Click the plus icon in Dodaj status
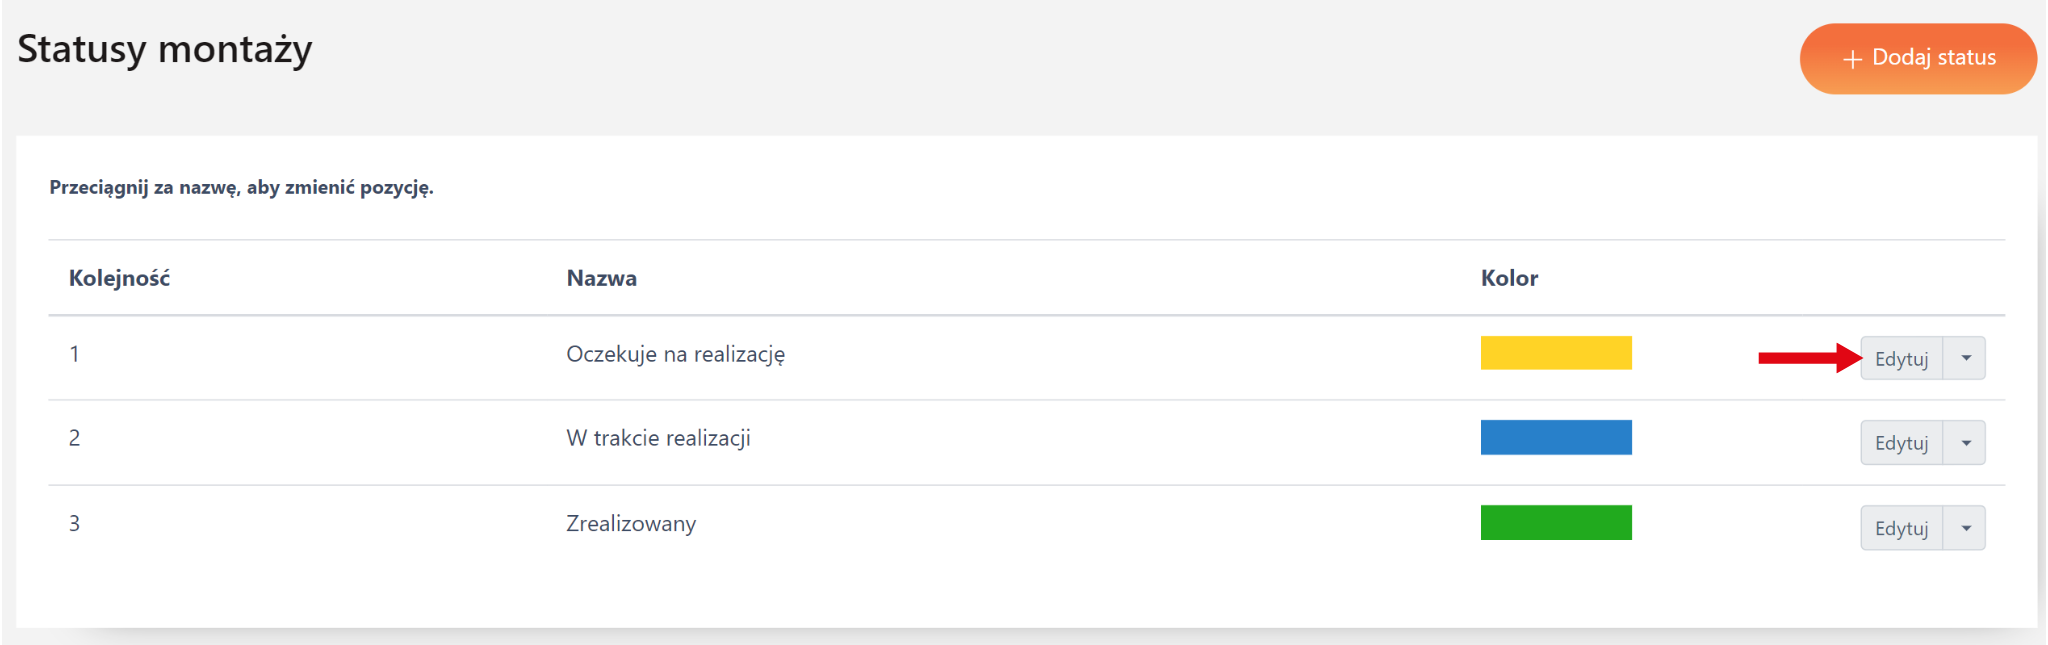Viewport: 2048px width, 645px height. pyautogui.click(x=1852, y=60)
